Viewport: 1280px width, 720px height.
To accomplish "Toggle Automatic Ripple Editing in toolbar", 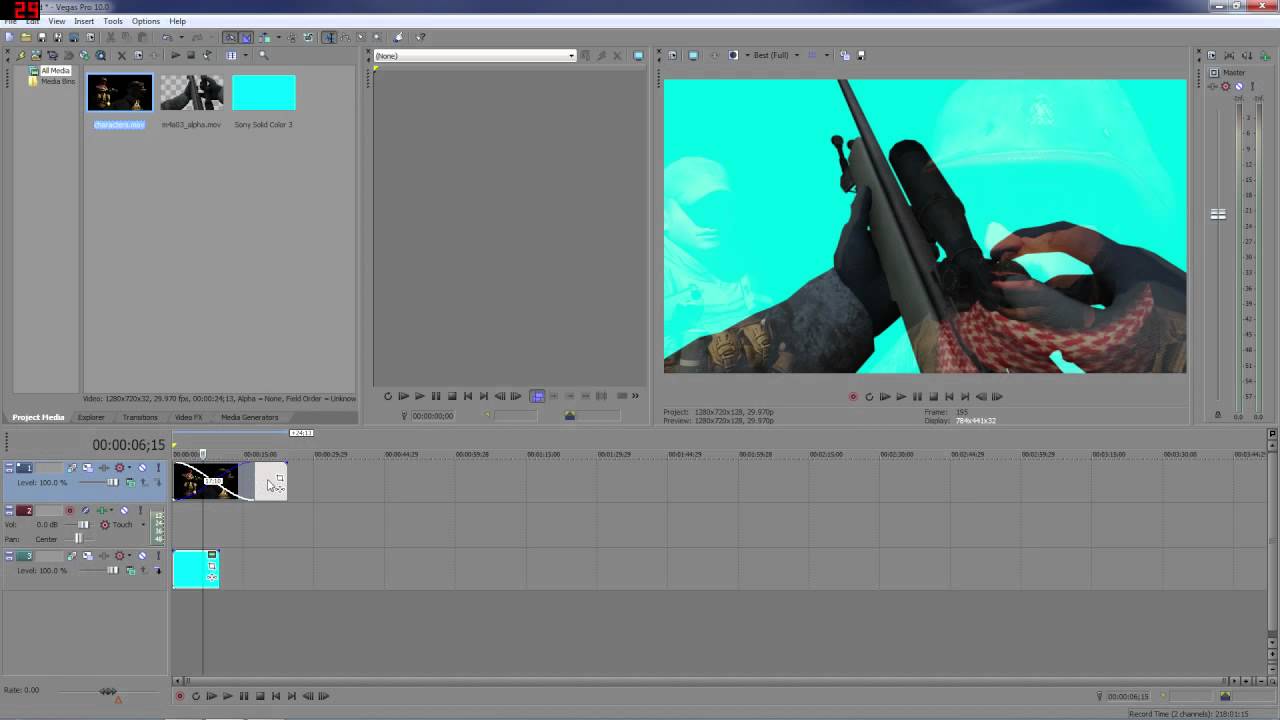I will tap(264, 37).
